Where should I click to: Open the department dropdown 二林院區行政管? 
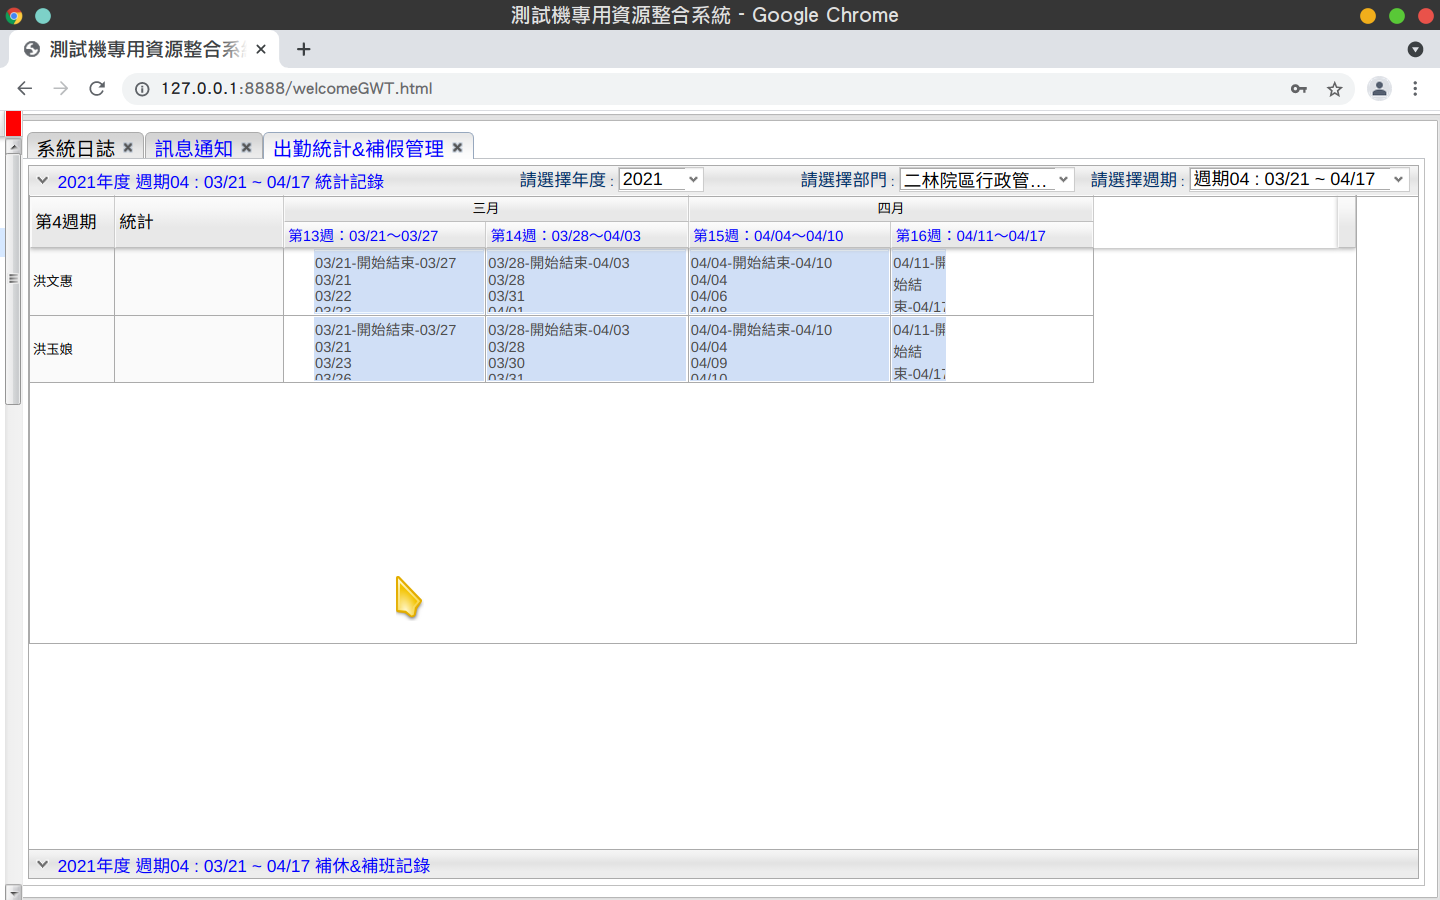[x=986, y=180]
